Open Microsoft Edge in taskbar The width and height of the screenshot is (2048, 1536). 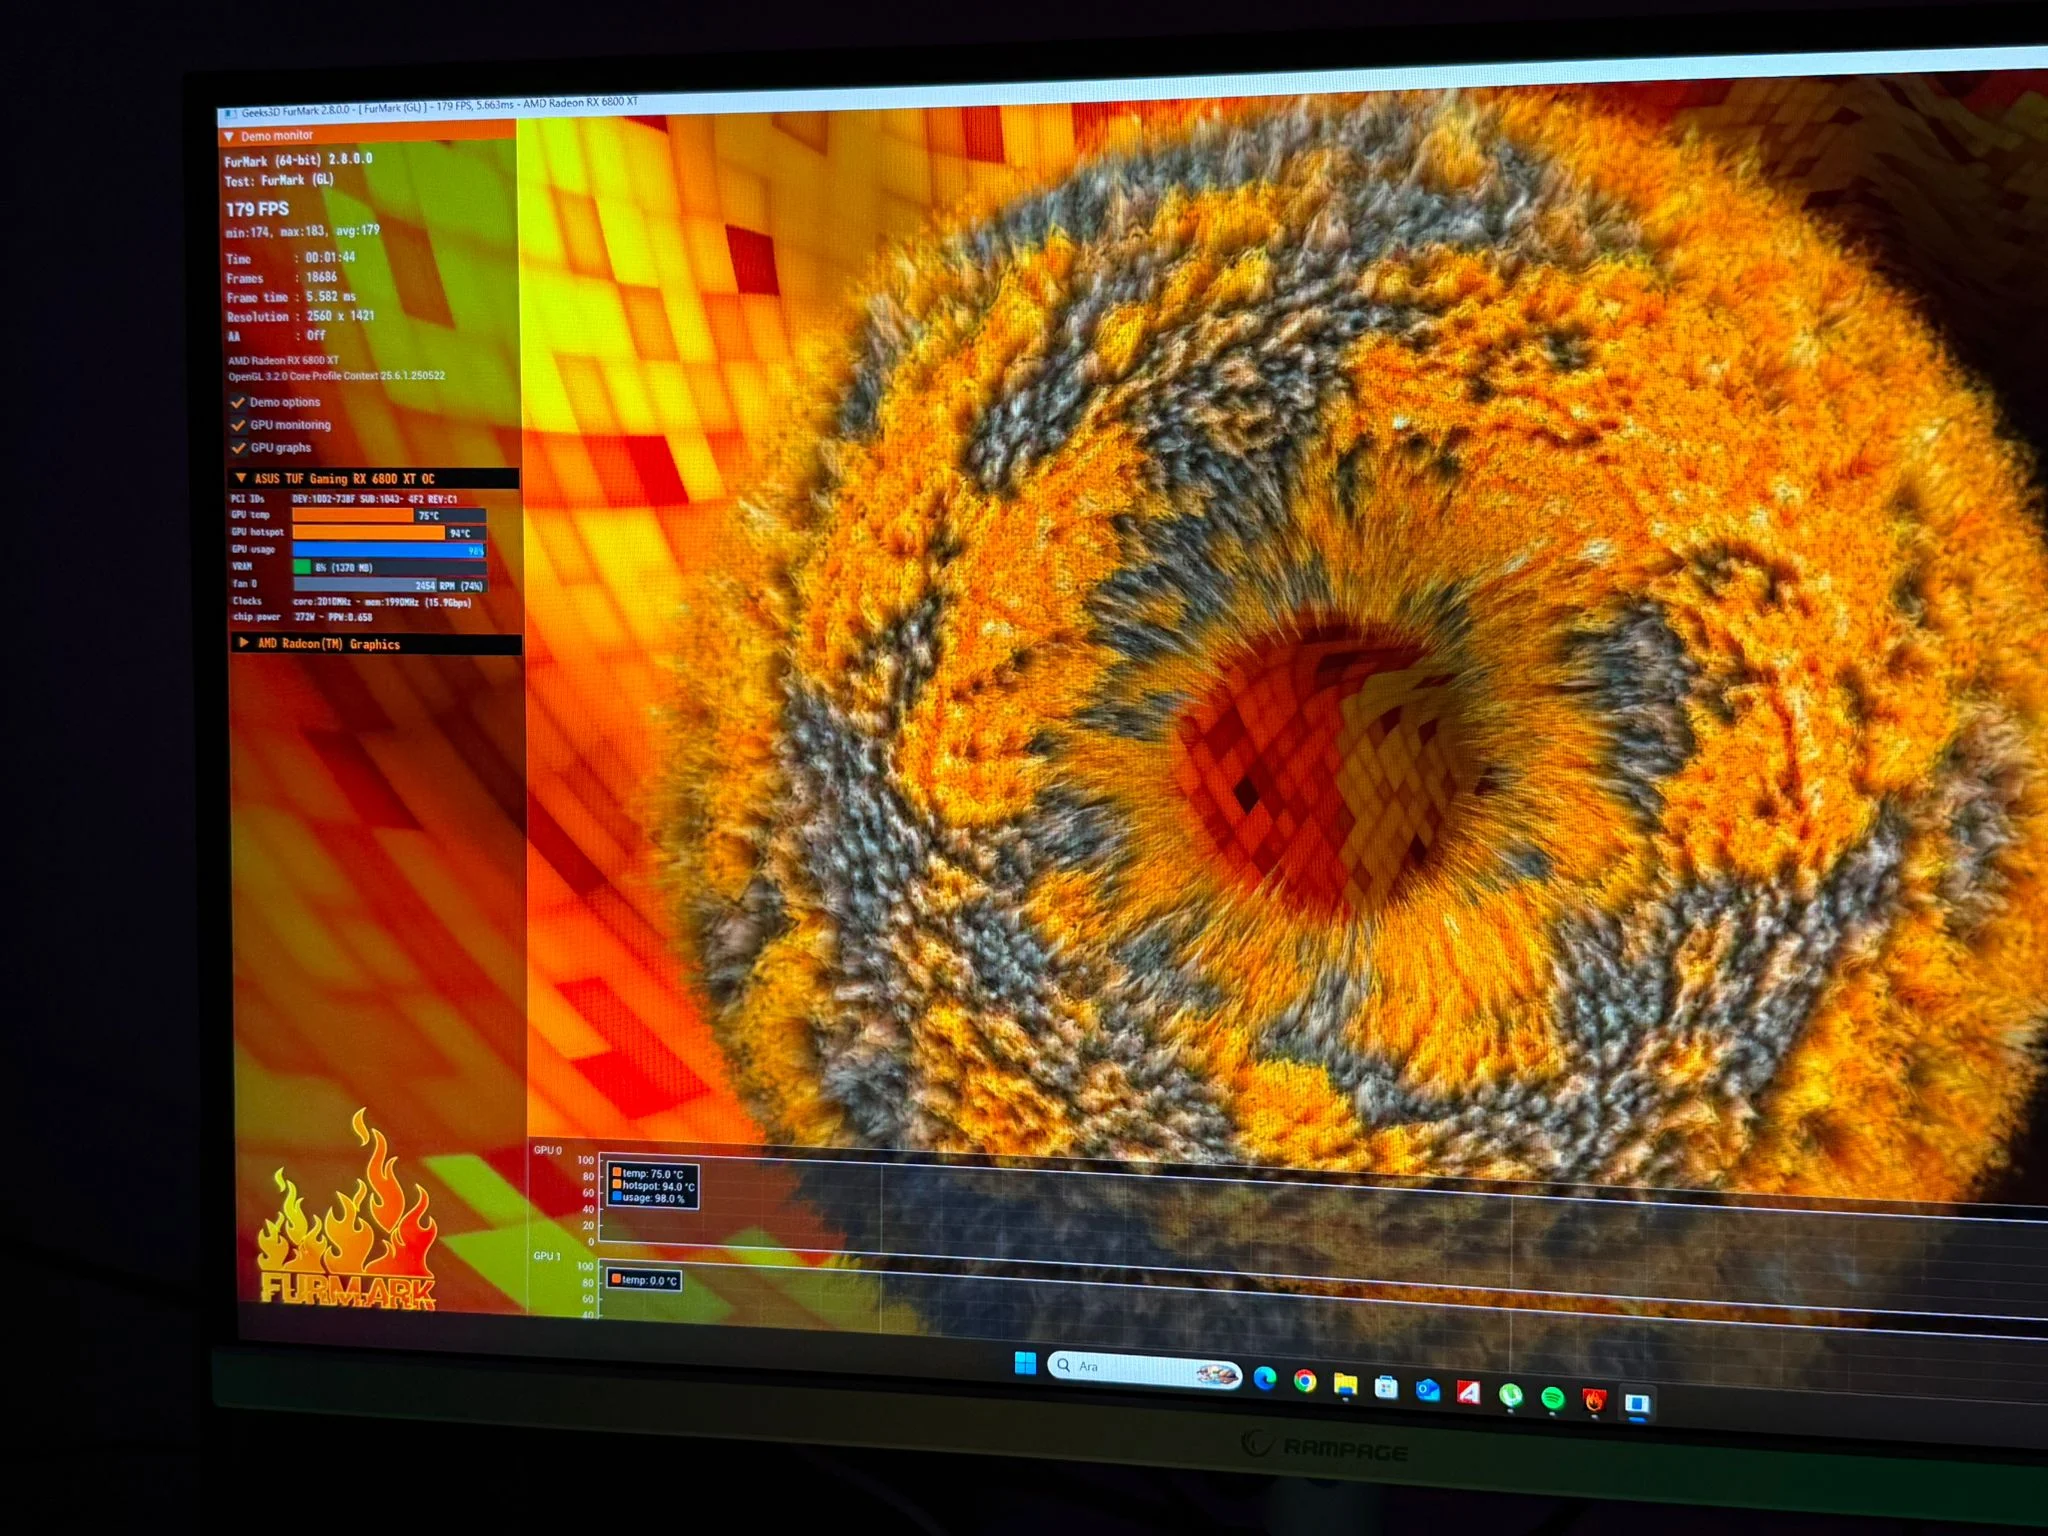(1265, 1378)
